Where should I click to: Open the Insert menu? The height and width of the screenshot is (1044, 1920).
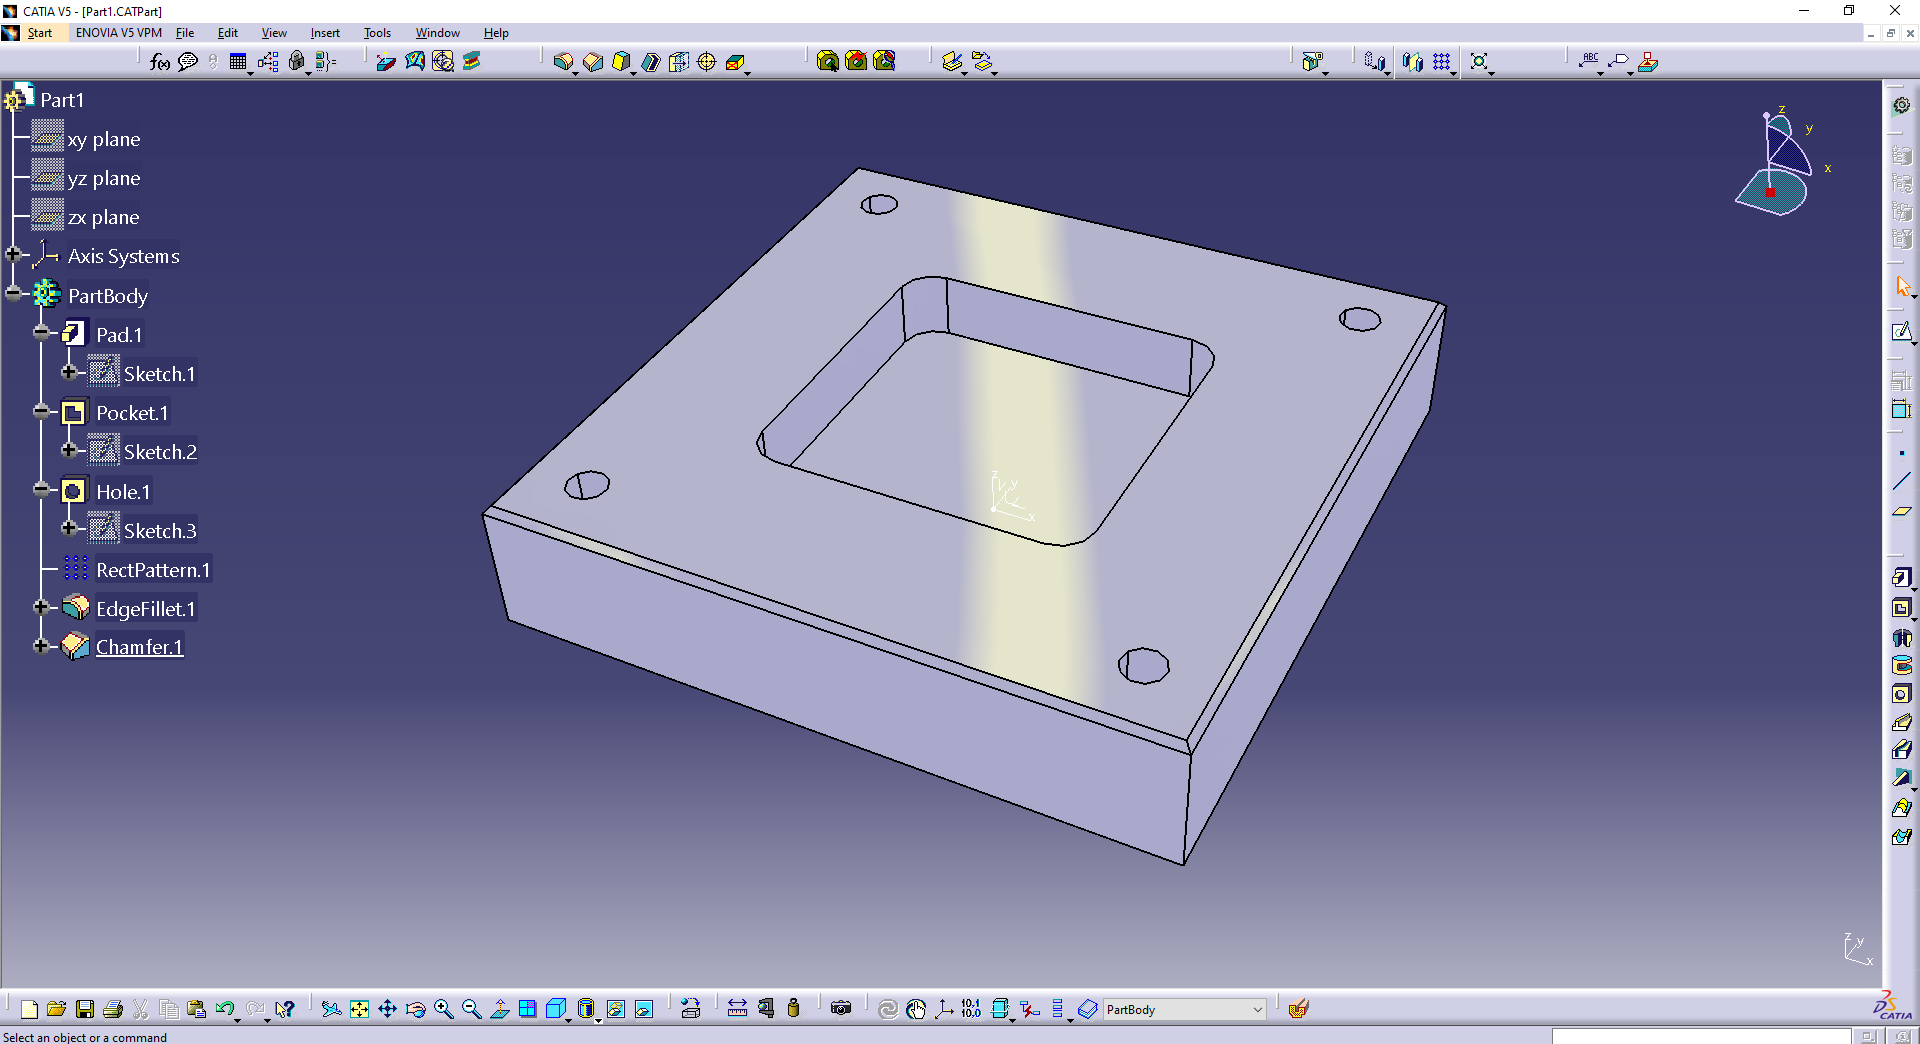click(325, 33)
